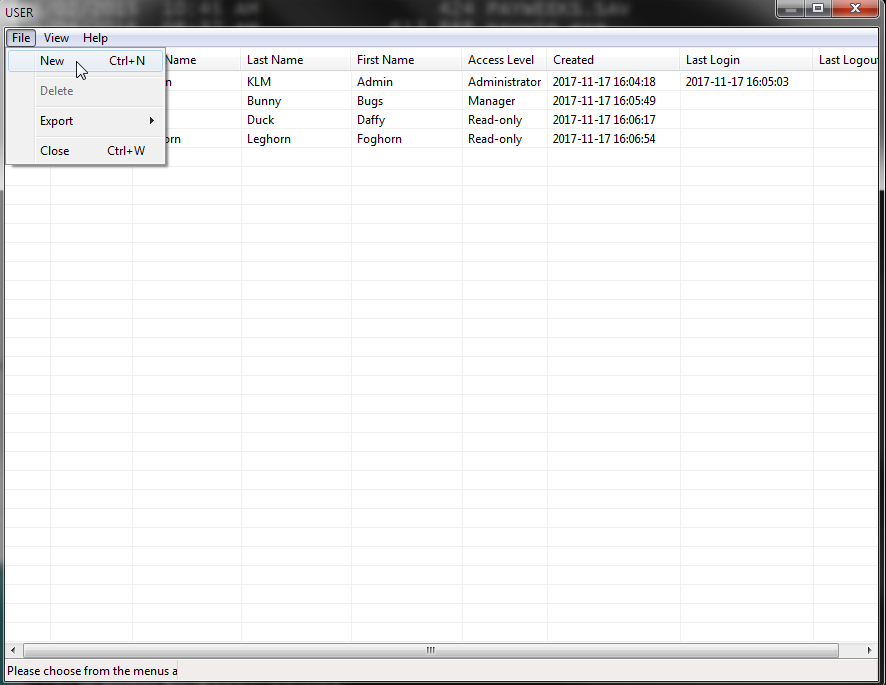886x685 pixels.
Task: Minimize the USER window
Action: tap(791, 9)
